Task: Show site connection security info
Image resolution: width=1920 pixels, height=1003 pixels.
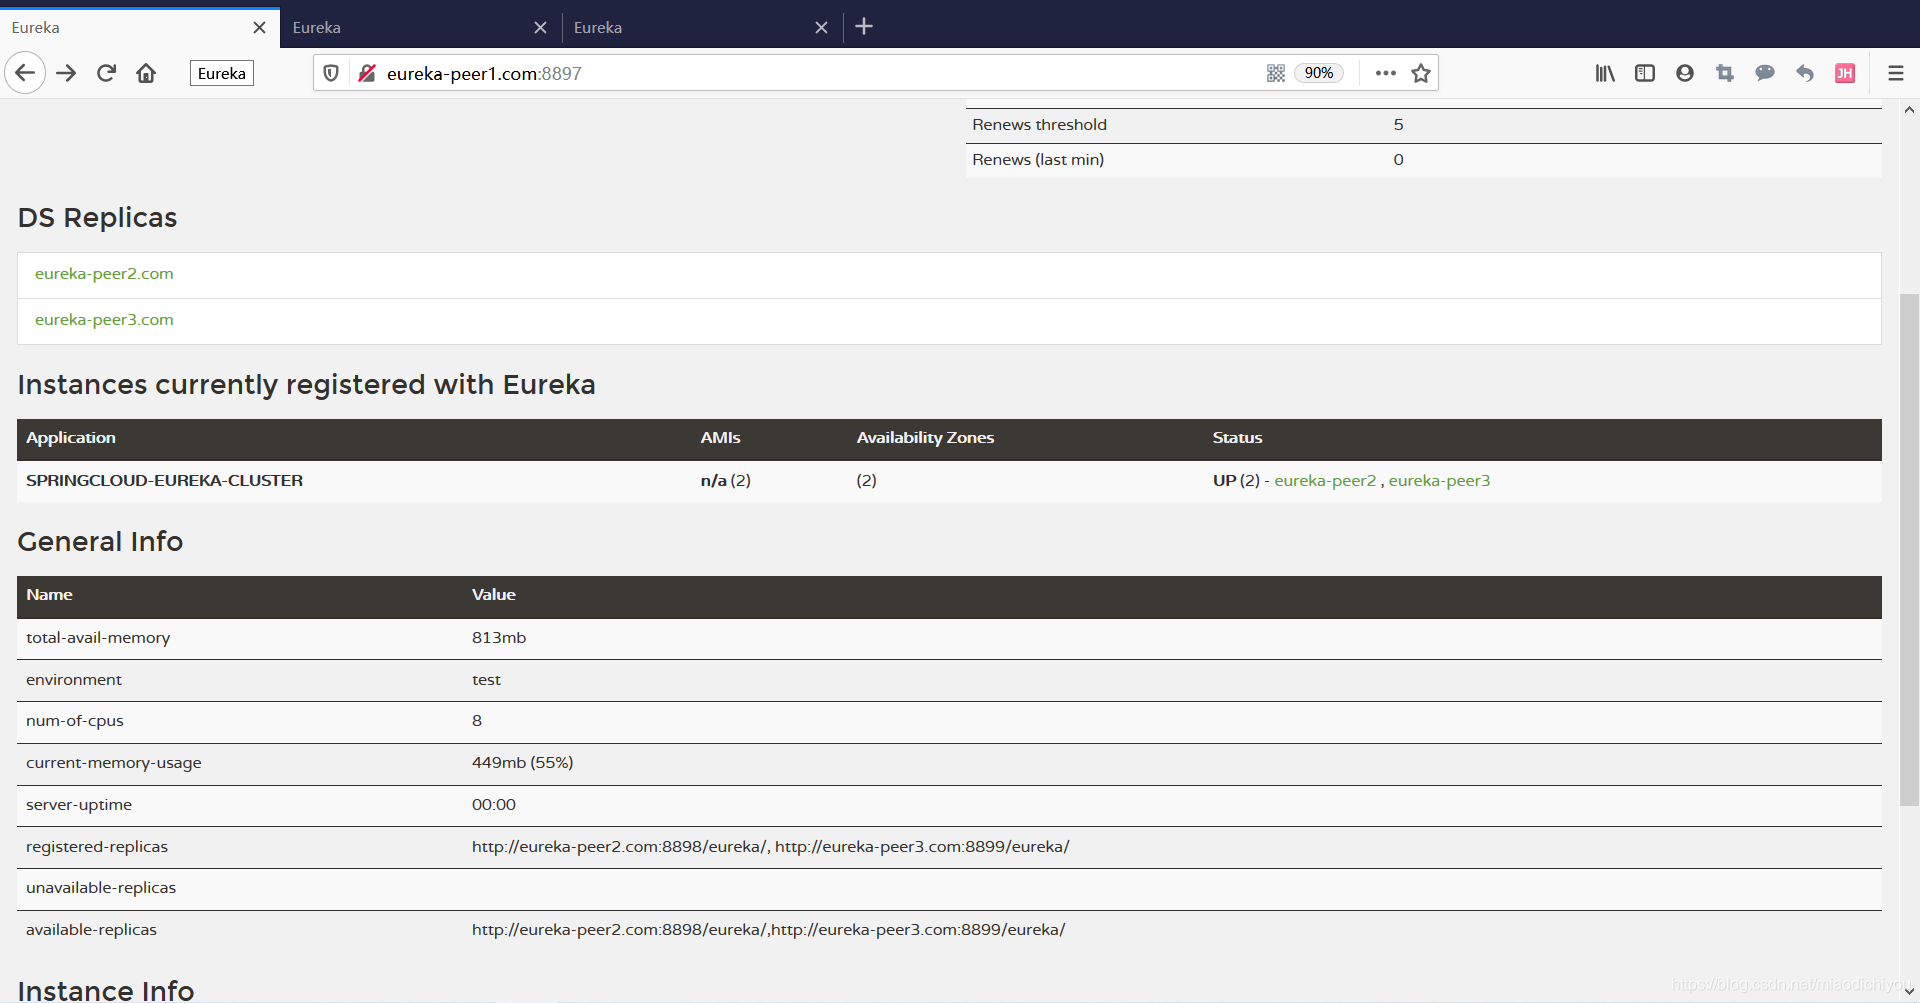Action: pos(367,73)
